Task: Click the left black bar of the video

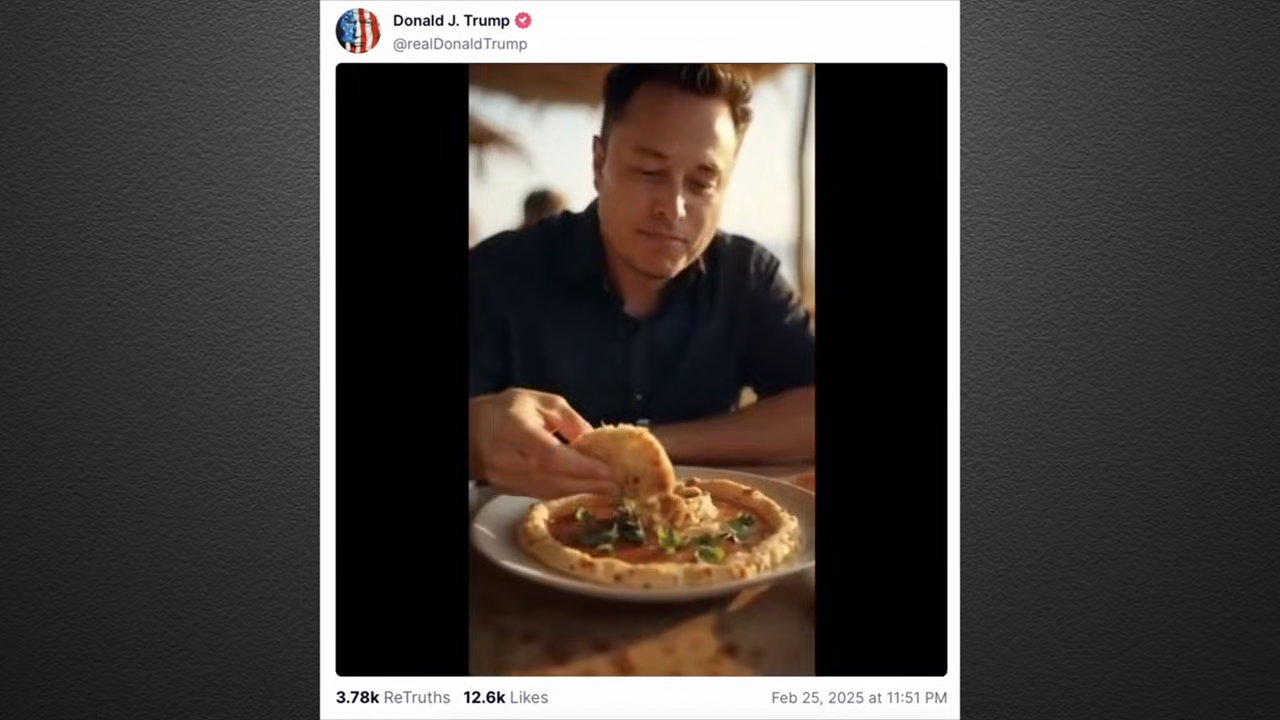Action: [x=402, y=370]
